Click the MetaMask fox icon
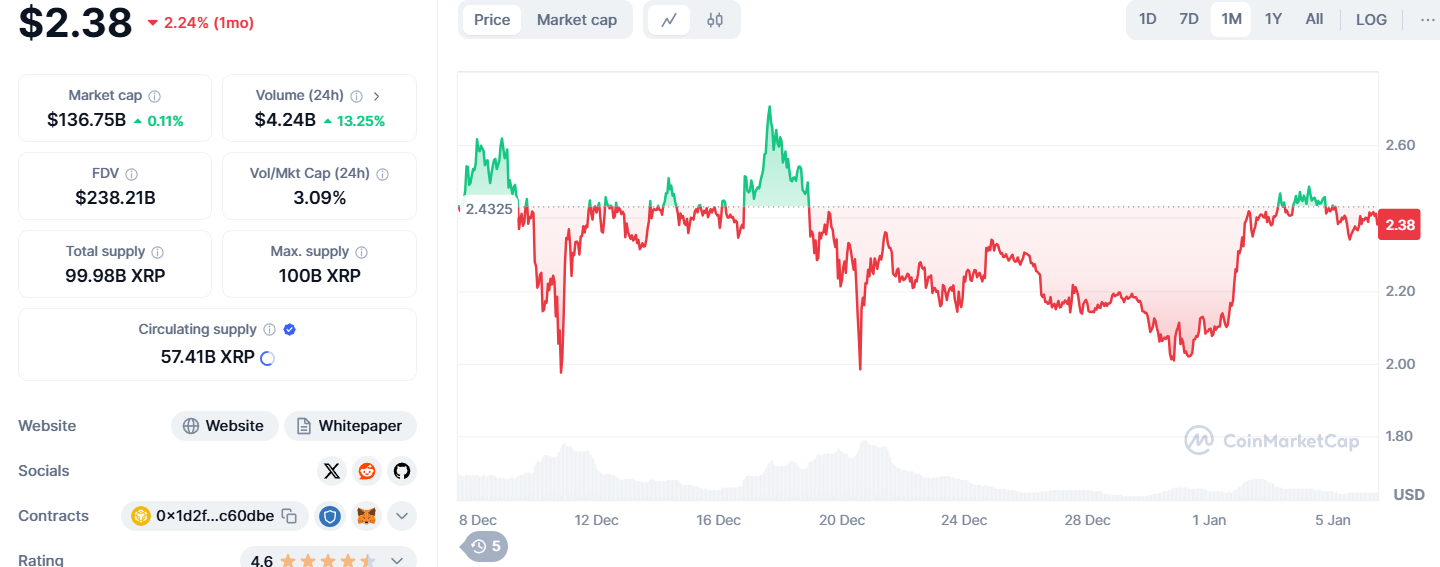 (x=367, y=516)
